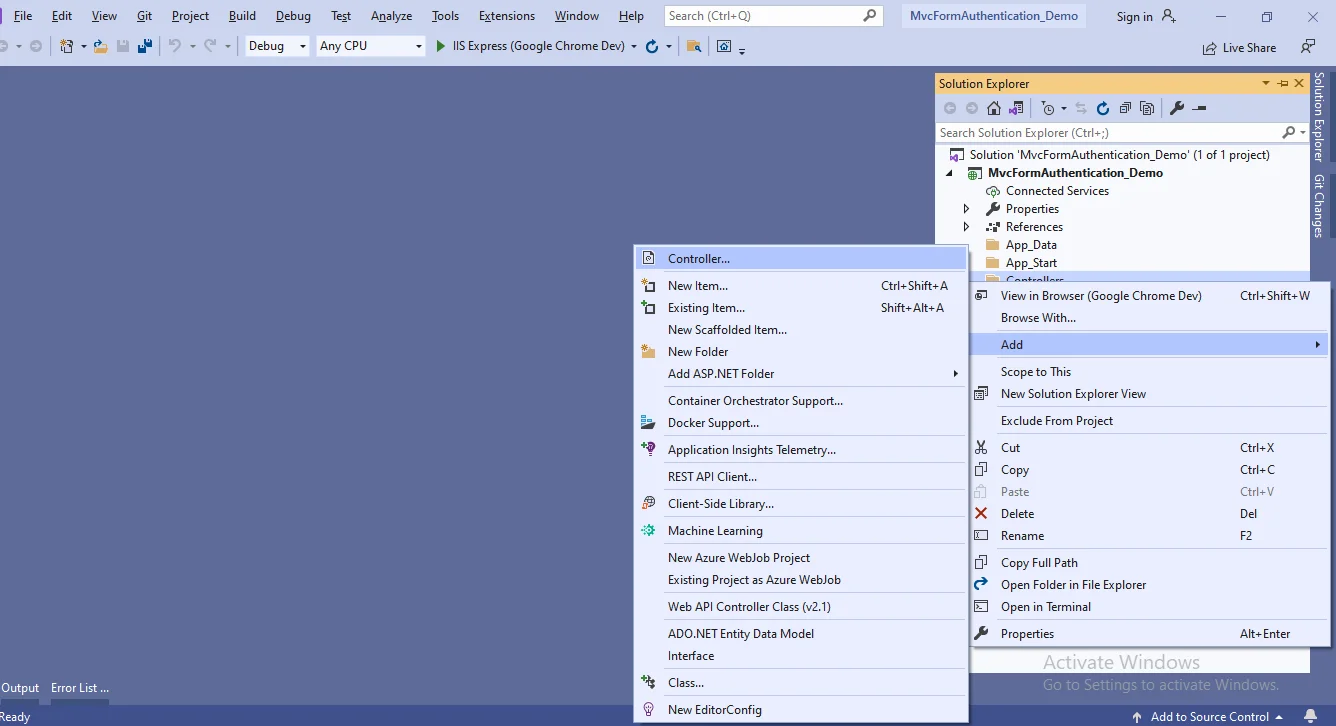Click the scissors Cut icon
The height and width of the screenshot is (726, 1336).
(981, 447)
